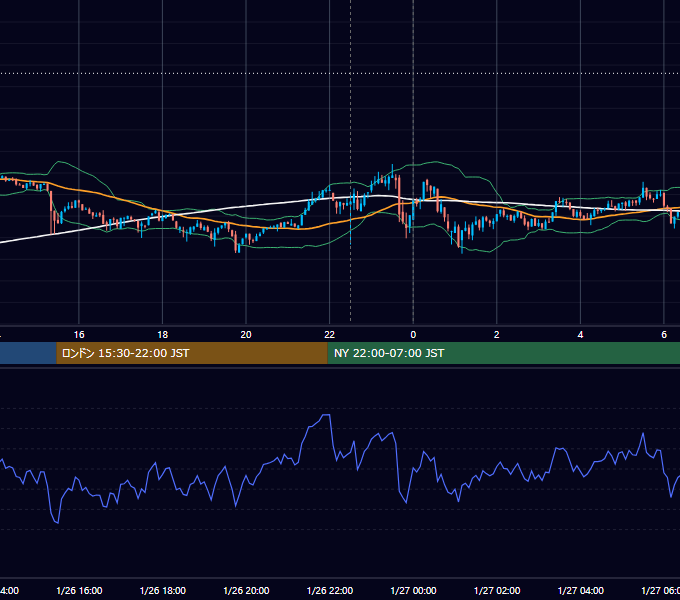Screen dimensions: 680x600
Task: Click the hour label 2 on the upper time axis
Action: tap(497, 335)
